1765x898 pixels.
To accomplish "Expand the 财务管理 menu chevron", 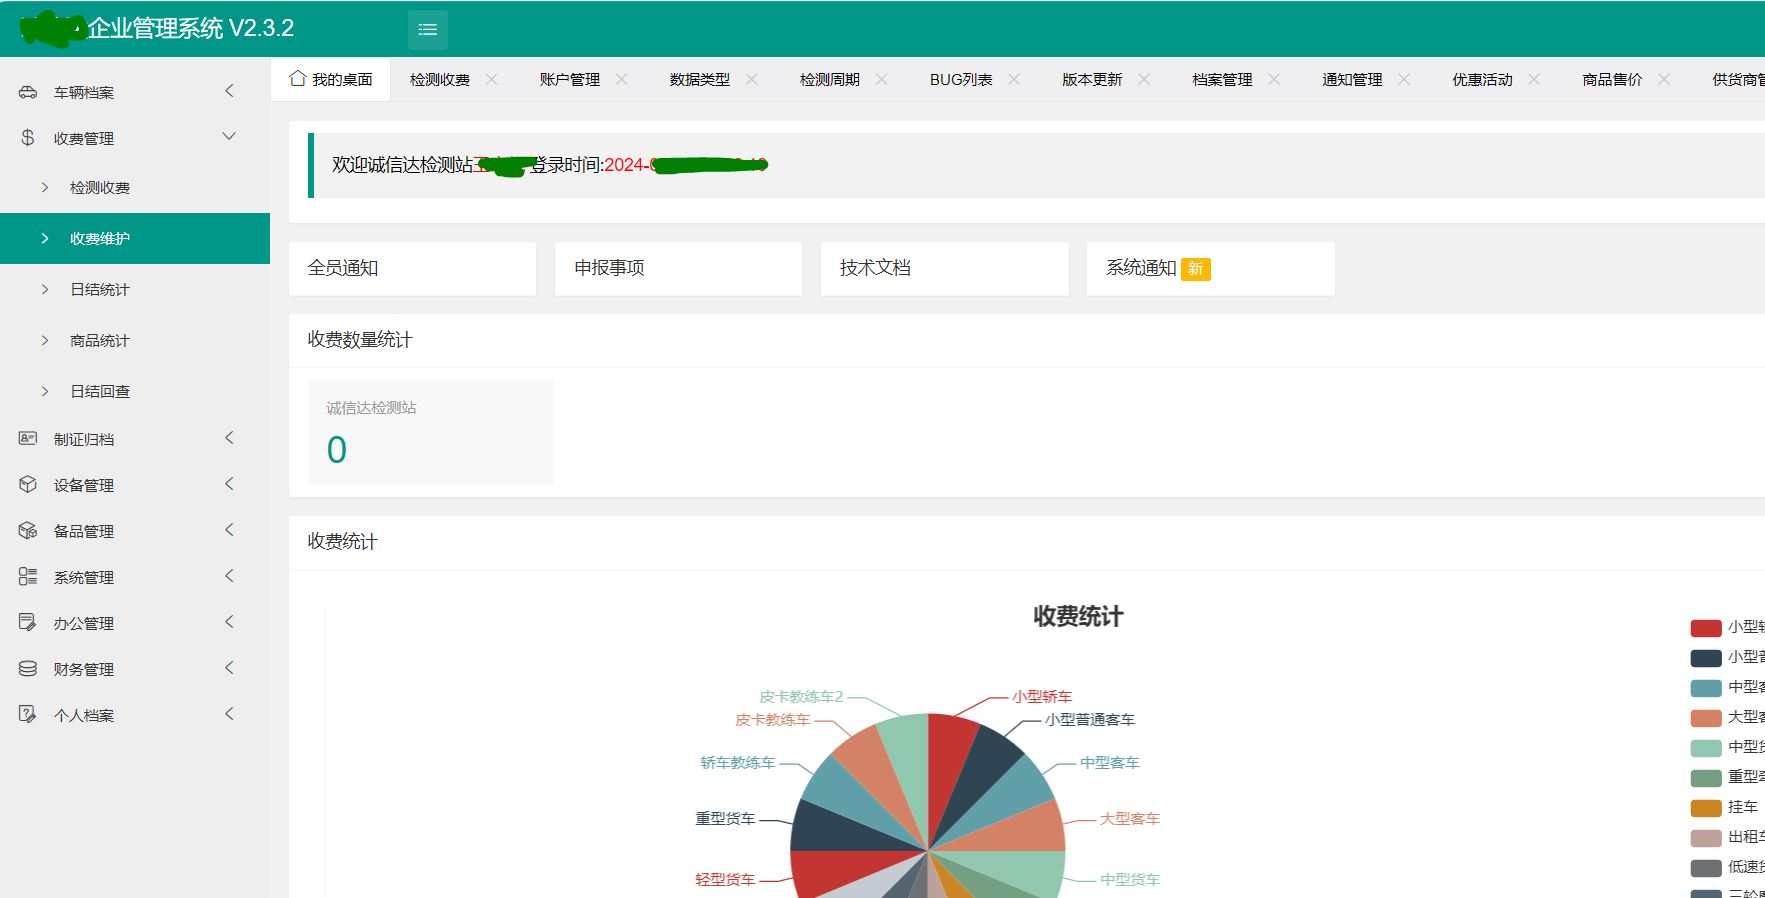I will point(229,668).
